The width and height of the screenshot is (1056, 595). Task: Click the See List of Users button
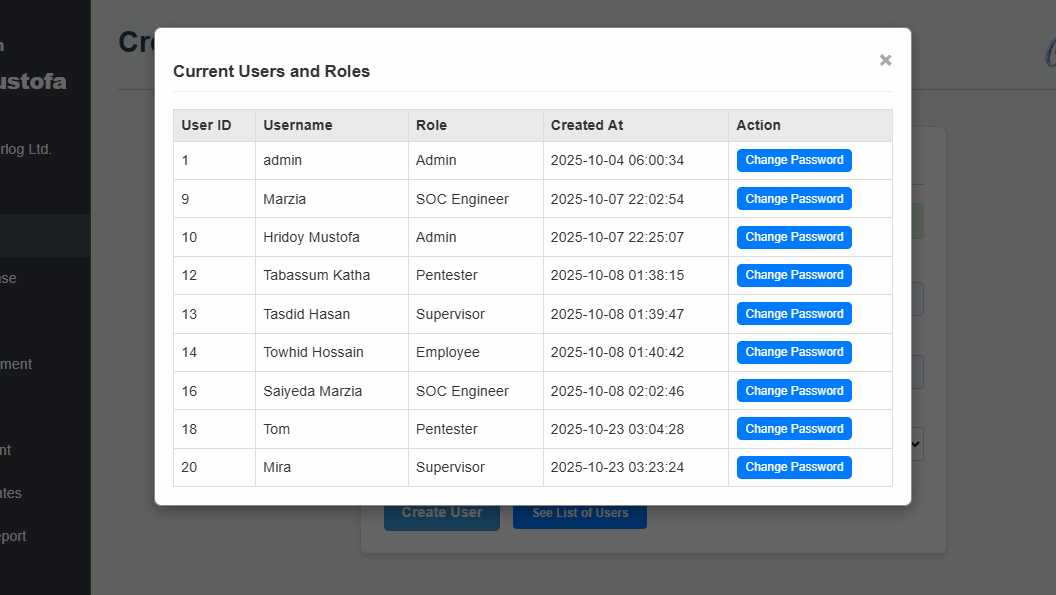(x=580, y=513)
